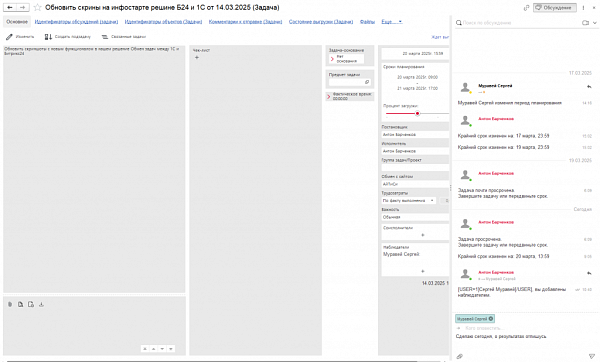This screenshot has width=600, height=362.
Task: Switch to the Основное tab
Action: (17, 22)
